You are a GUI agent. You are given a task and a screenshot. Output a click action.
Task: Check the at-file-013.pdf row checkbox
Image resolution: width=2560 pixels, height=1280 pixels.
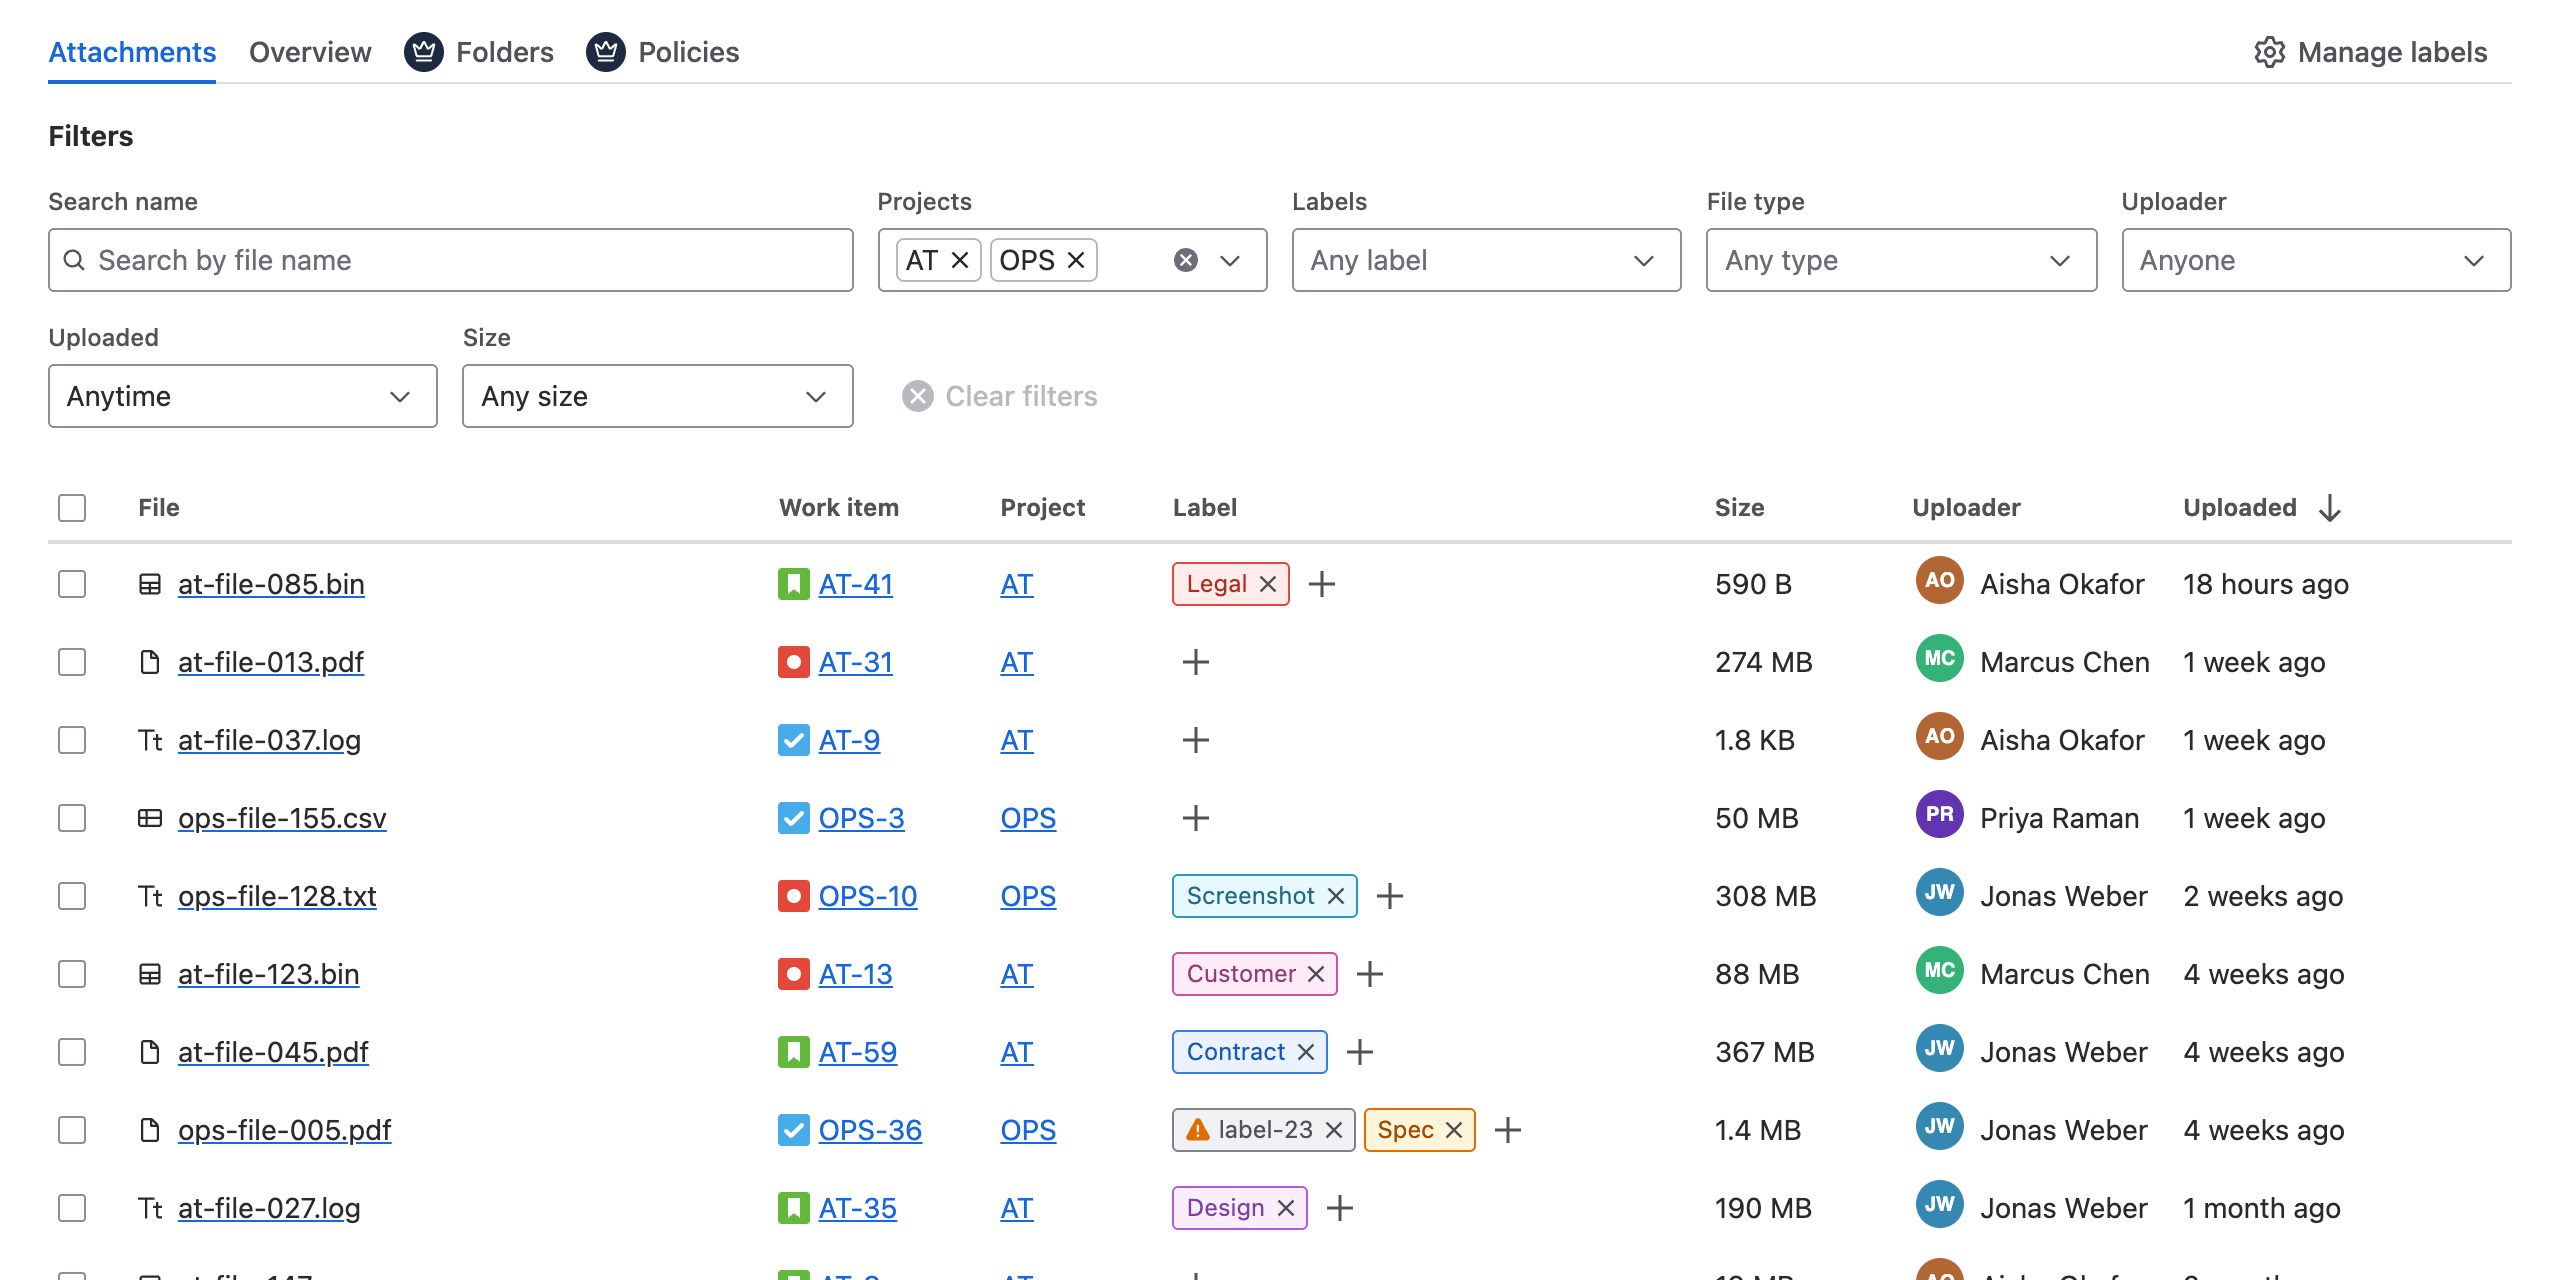point(72,662)
